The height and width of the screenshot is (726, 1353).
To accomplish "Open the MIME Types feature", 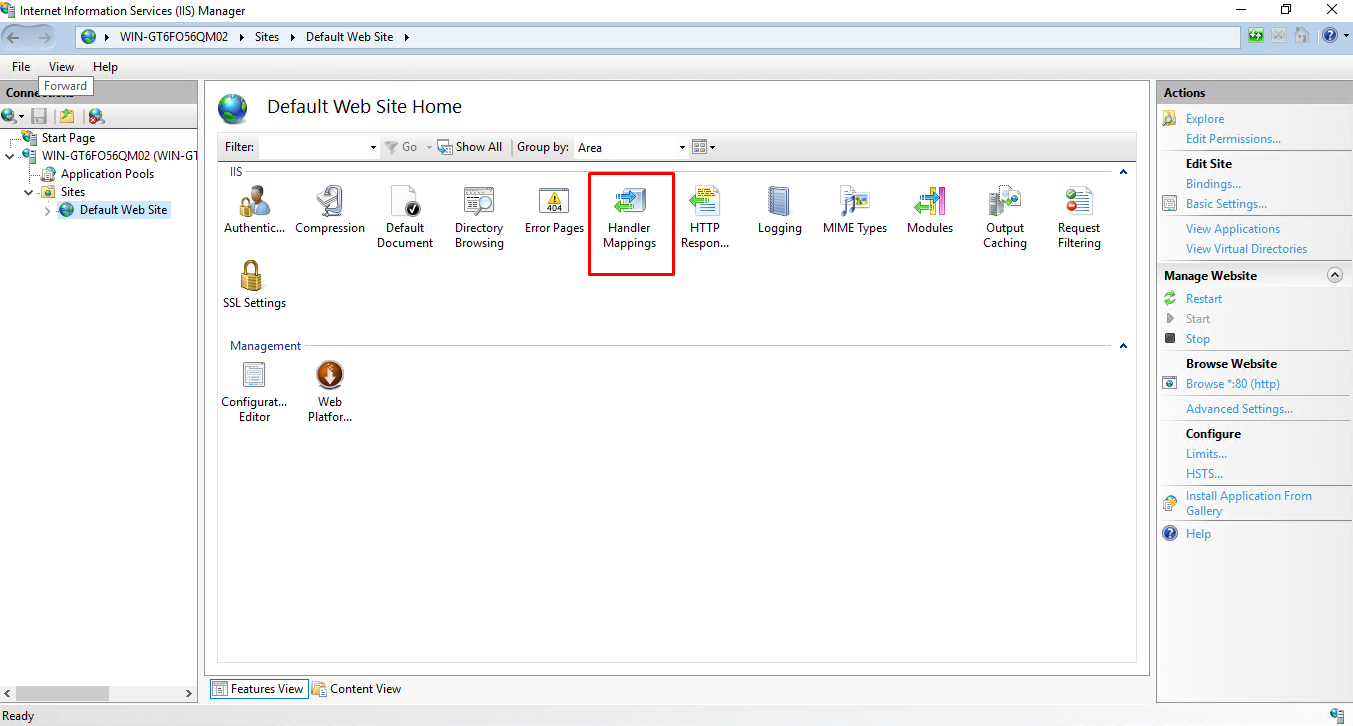I will 855,210.
